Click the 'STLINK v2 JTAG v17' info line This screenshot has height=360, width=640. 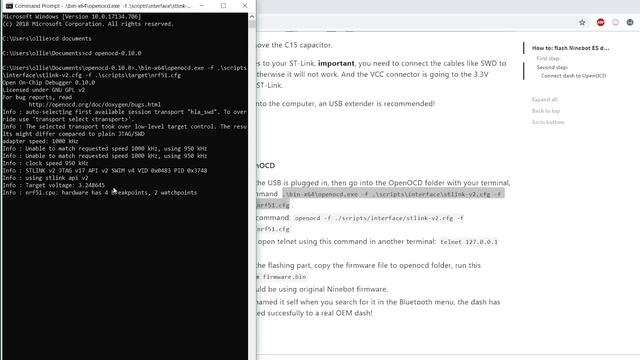[x=104, y=171]
